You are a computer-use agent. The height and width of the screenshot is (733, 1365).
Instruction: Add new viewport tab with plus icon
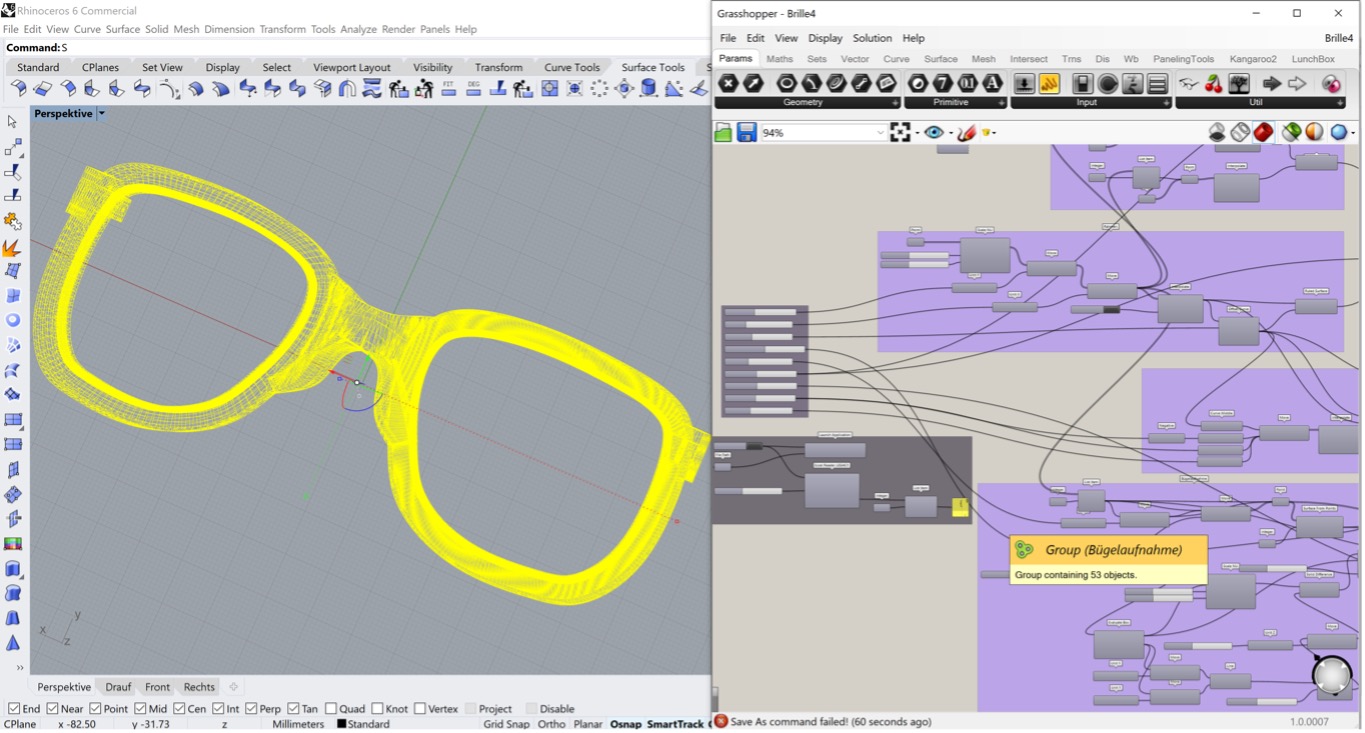(233, 687)
